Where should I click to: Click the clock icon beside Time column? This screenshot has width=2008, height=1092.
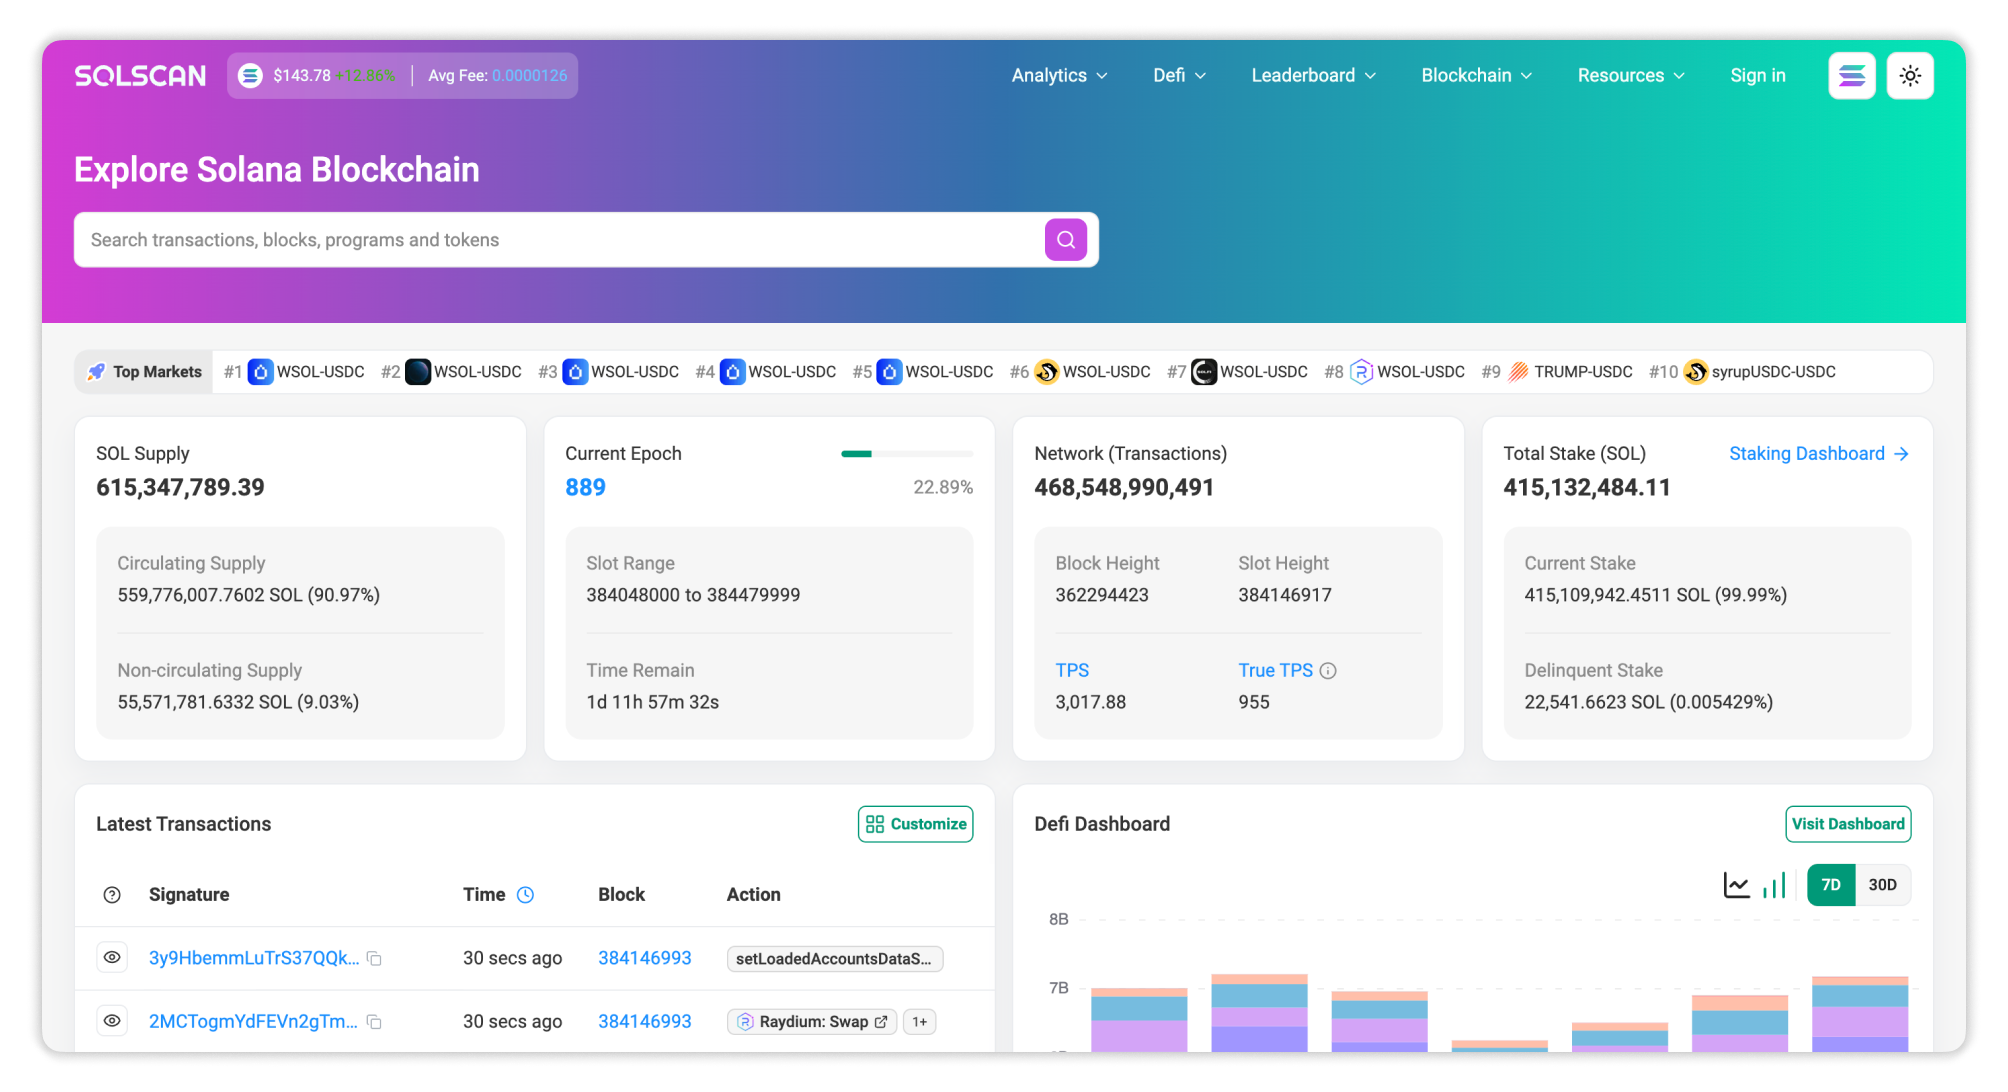pos(527,894)
